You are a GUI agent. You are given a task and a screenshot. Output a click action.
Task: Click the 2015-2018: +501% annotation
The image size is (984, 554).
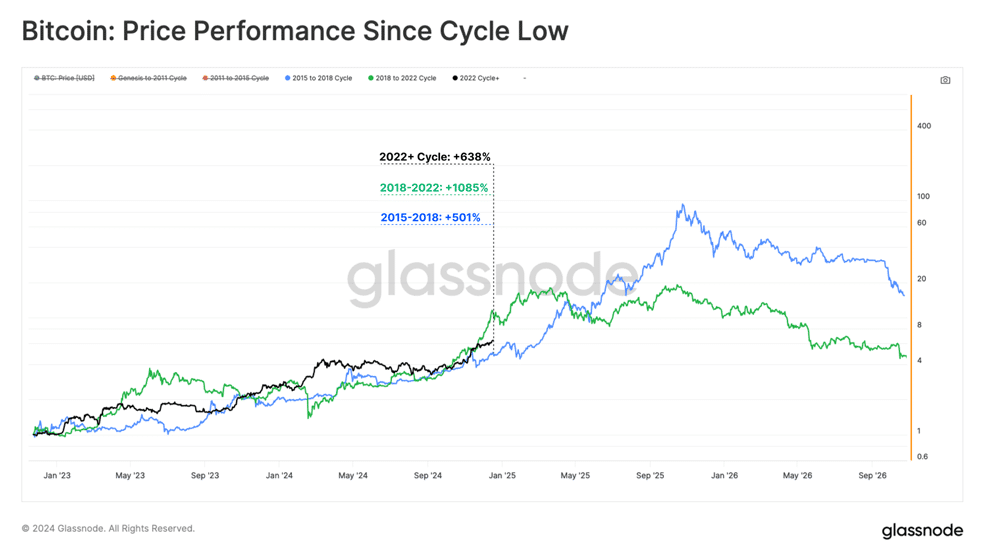coord(430,218)
